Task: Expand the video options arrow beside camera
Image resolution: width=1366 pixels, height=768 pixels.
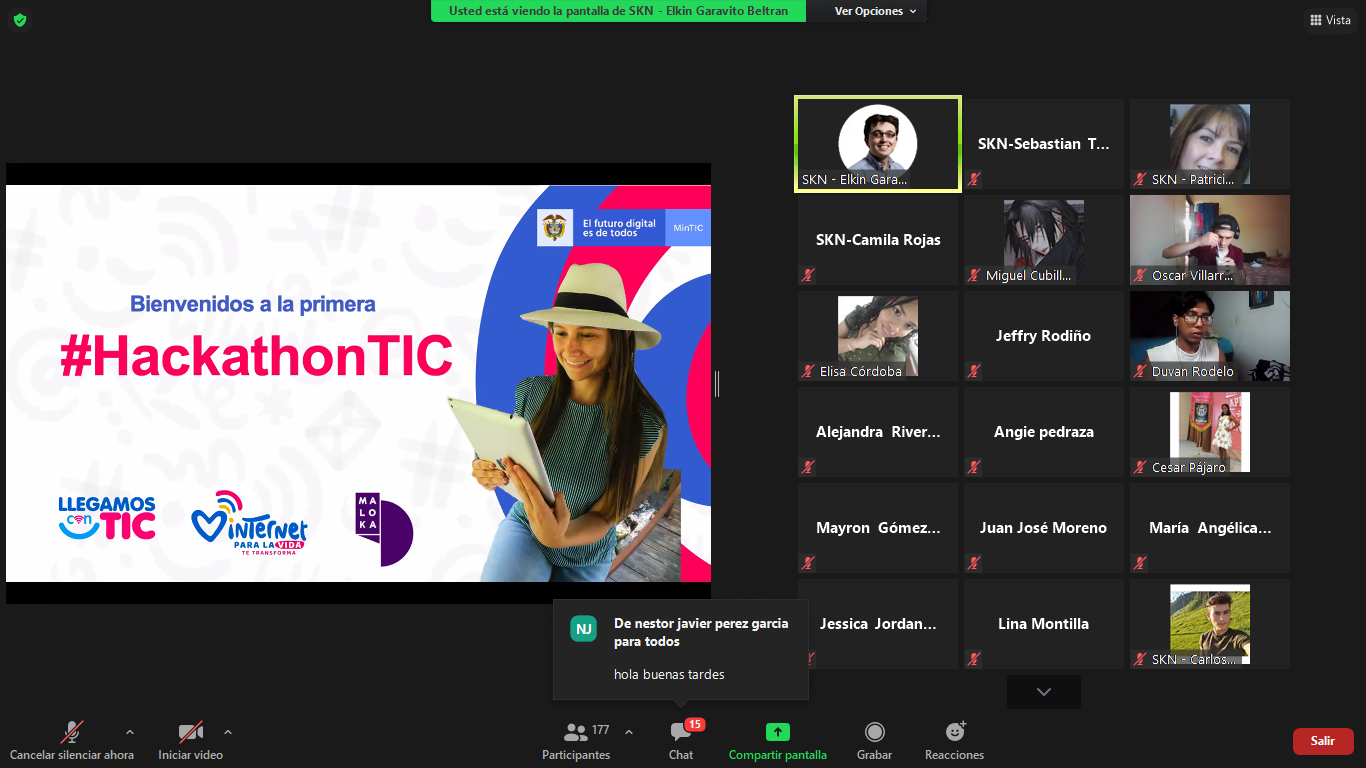Action: tap(228, 732)
